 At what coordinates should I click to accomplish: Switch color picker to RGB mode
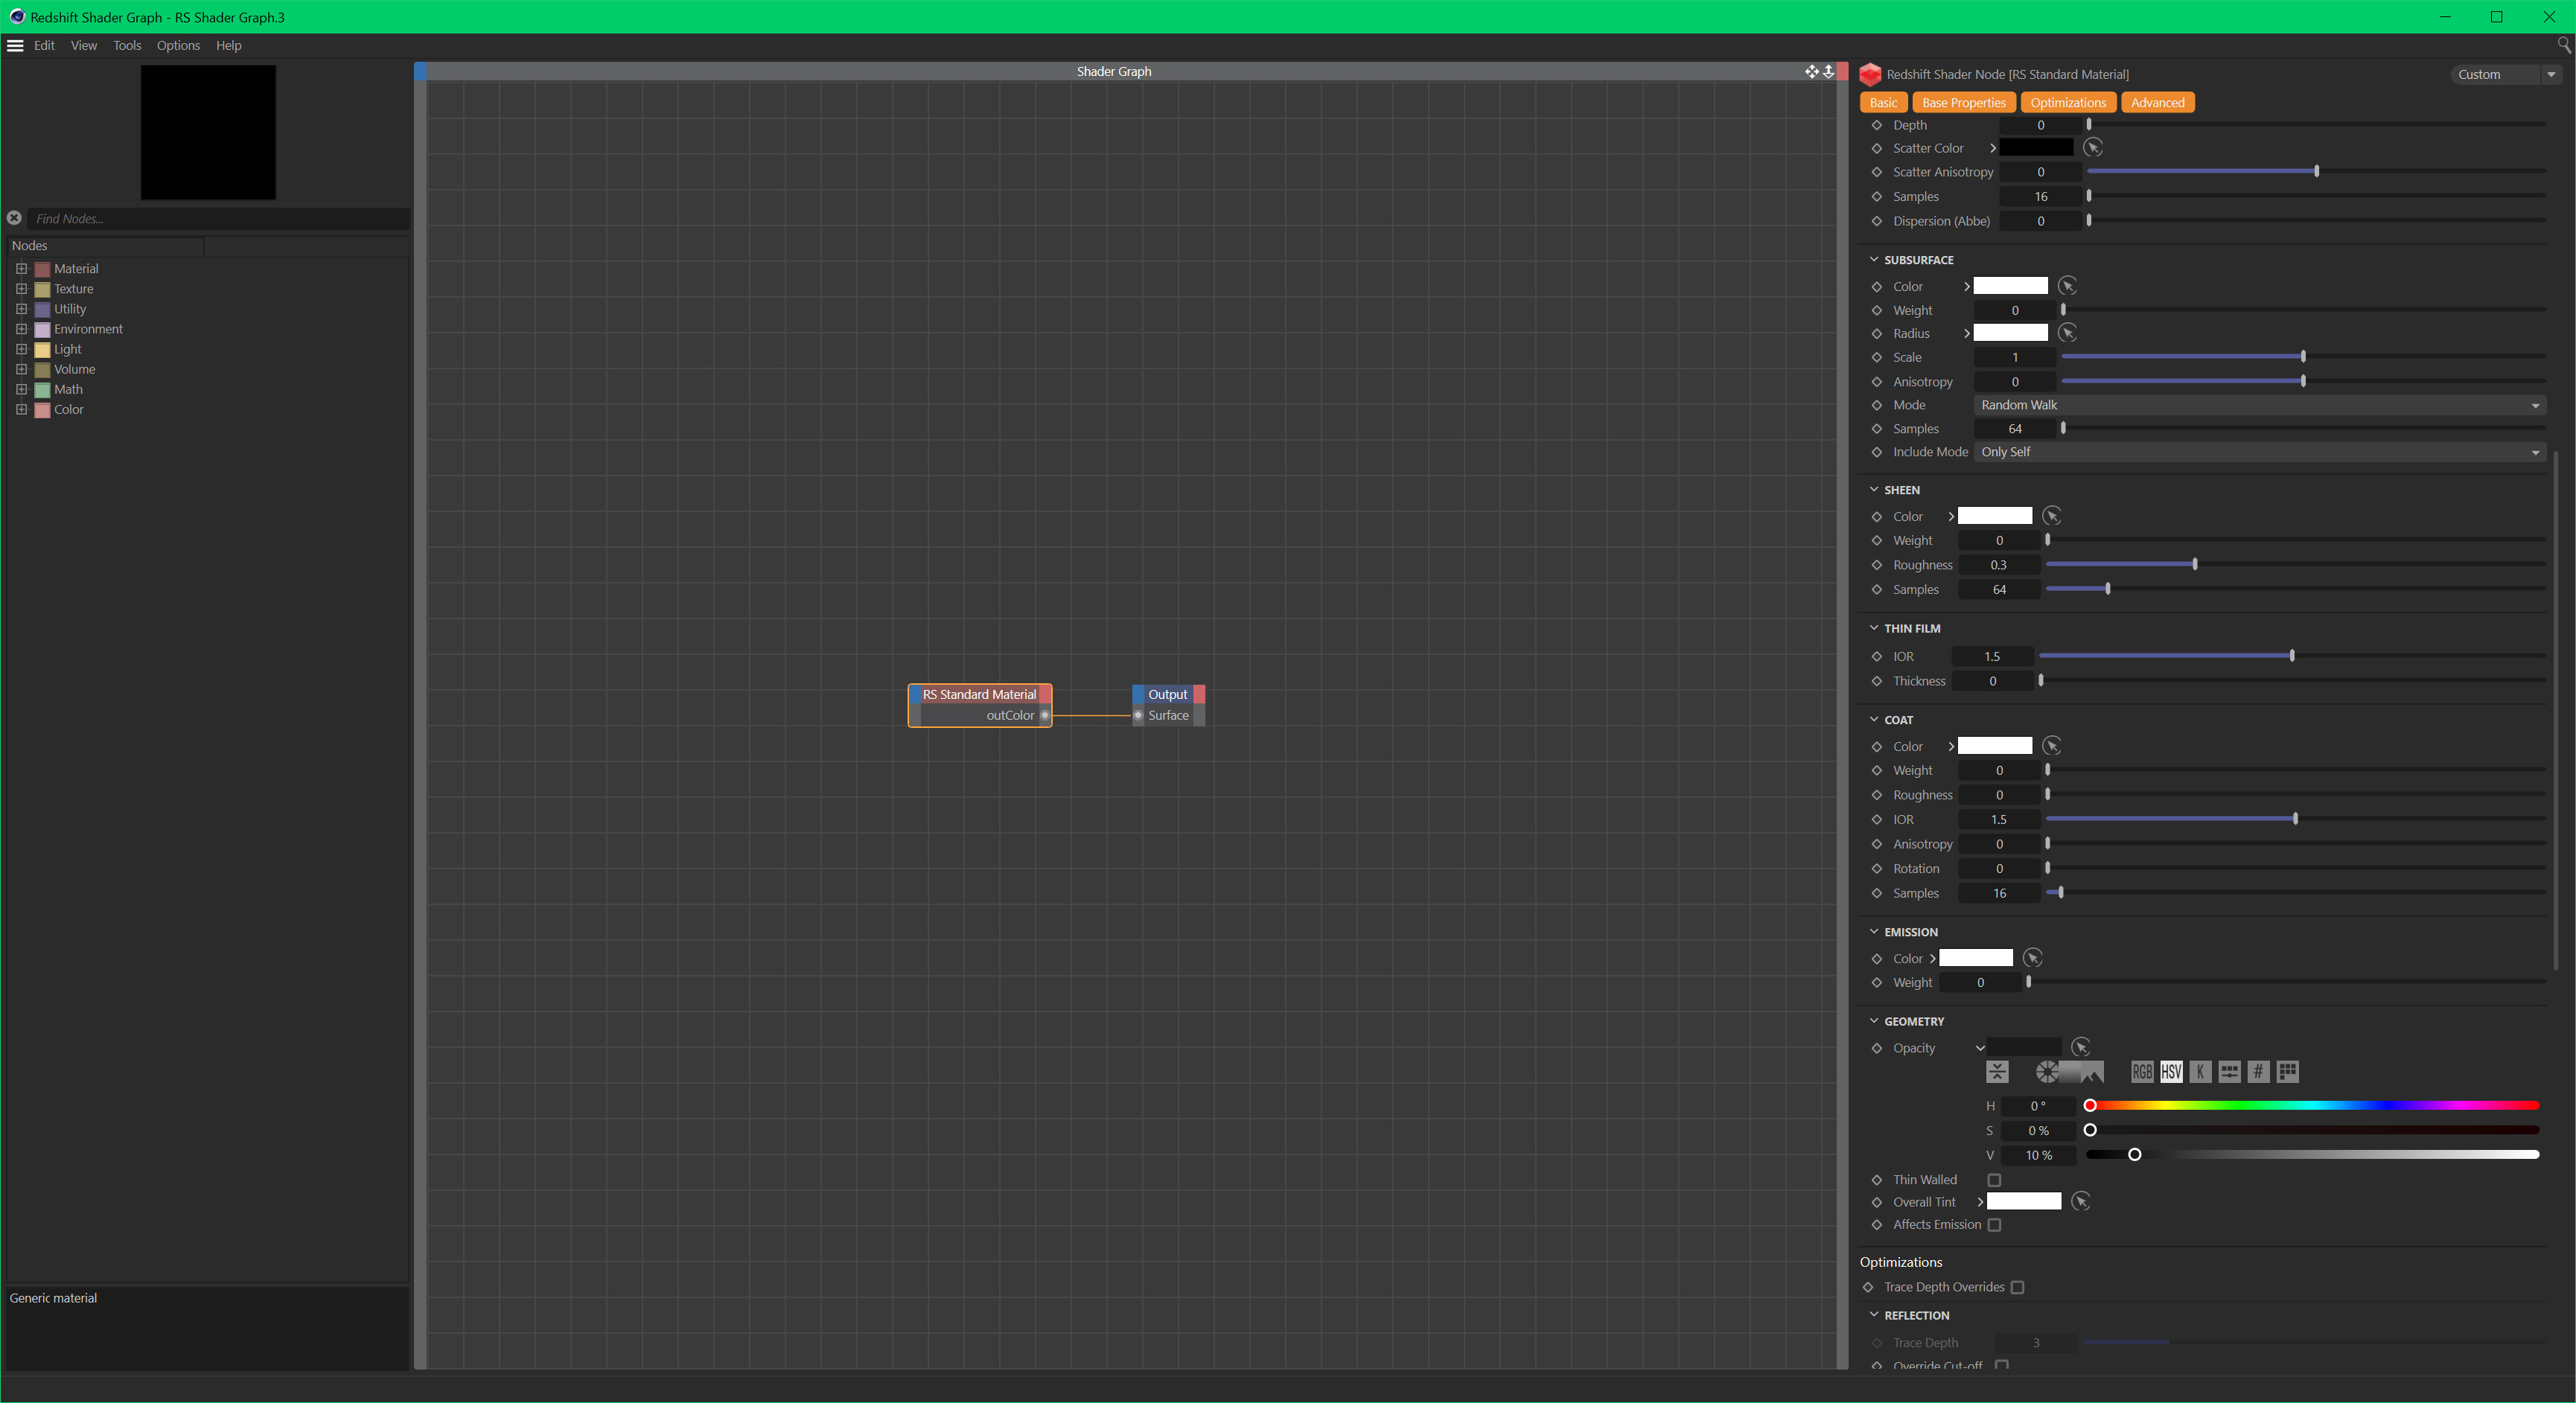click(2142, 1072)
